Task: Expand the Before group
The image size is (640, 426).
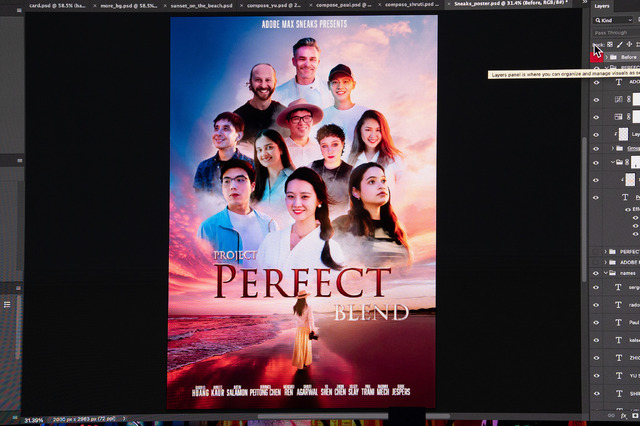Action: point(607,57)
